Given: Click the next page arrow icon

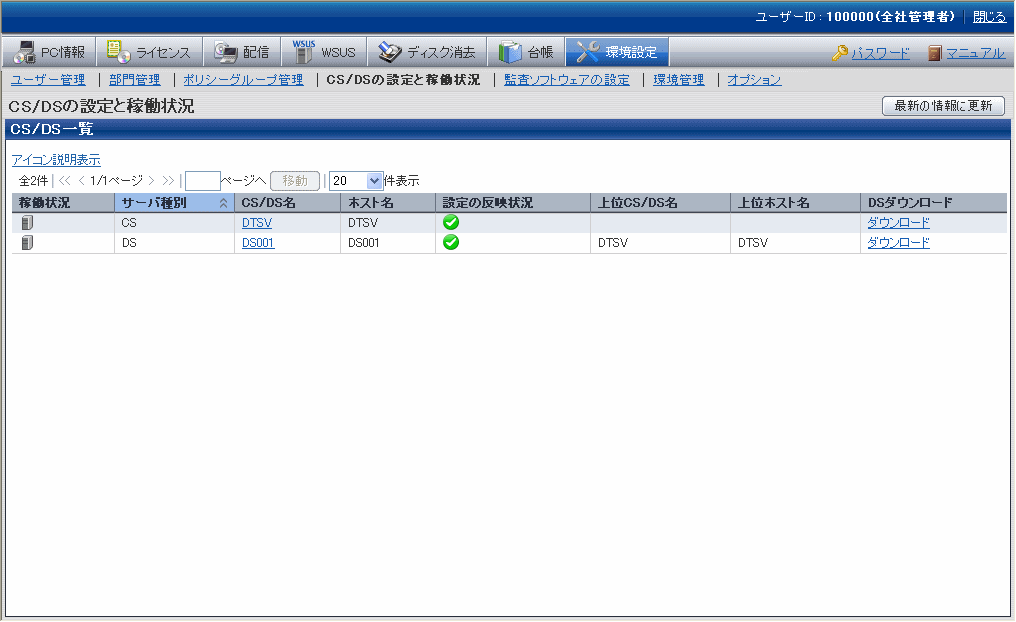Looking at the screenshot, I should 151,181.
